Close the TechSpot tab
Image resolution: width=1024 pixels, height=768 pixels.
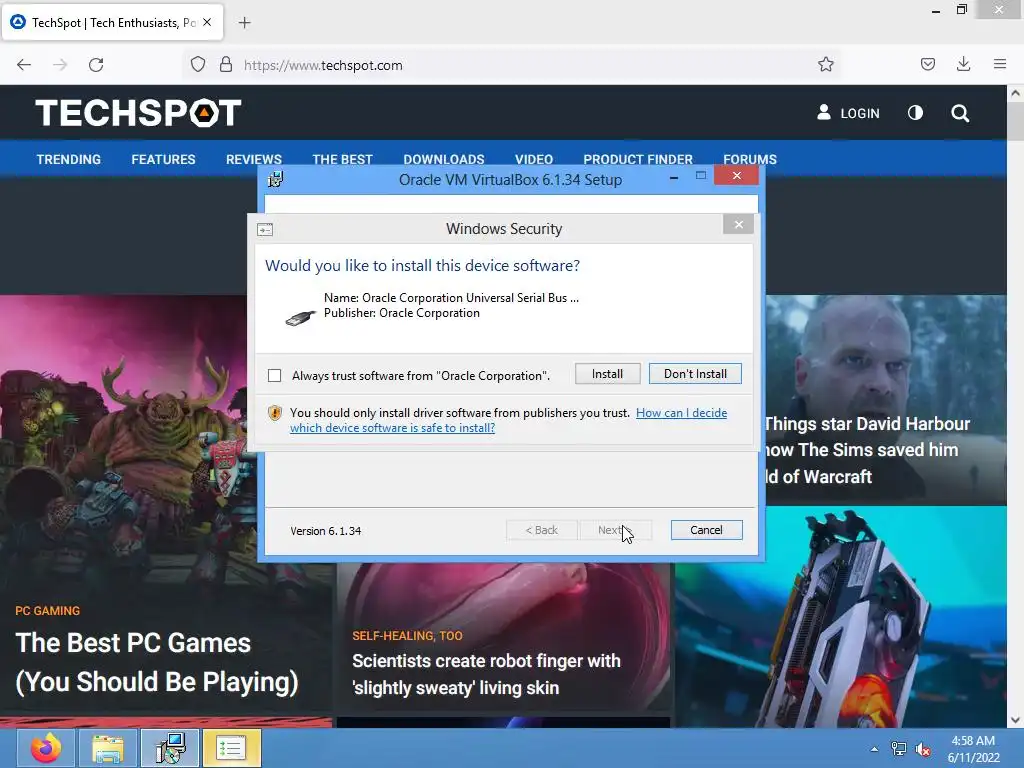[x=207, y=22]
